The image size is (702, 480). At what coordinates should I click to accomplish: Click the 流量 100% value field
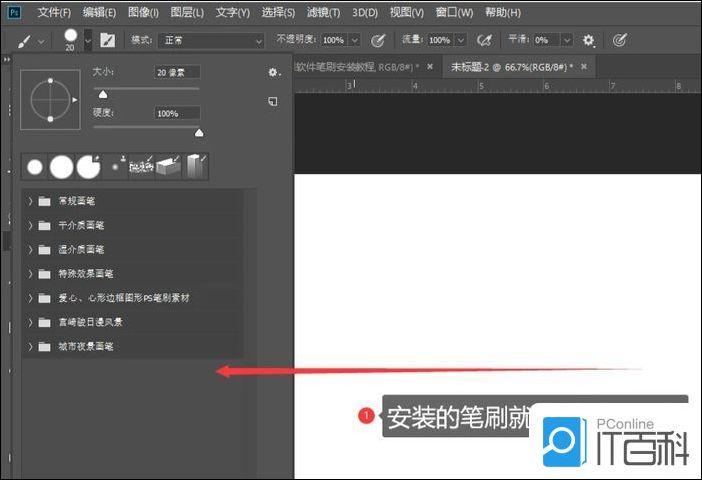point(440,40)
